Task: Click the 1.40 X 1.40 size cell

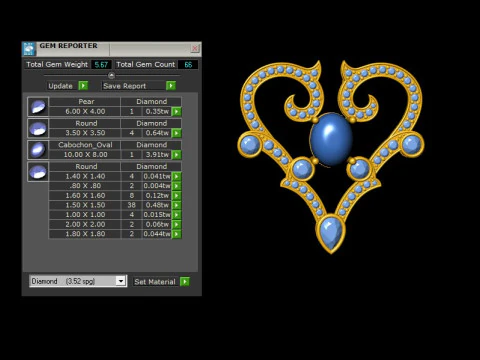Action: [x=85, y=176]
